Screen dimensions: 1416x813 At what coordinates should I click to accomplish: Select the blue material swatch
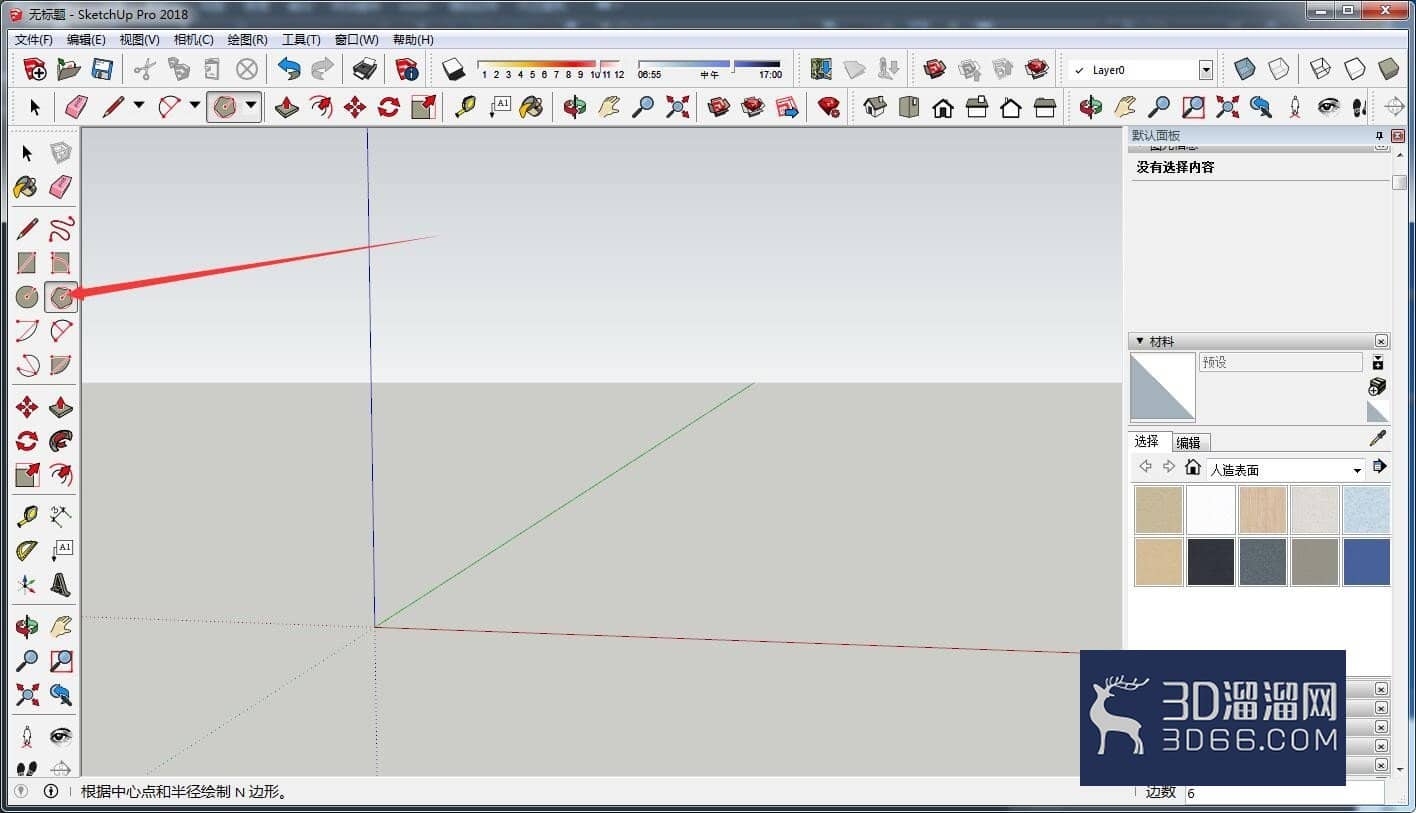pos(1366,561)
